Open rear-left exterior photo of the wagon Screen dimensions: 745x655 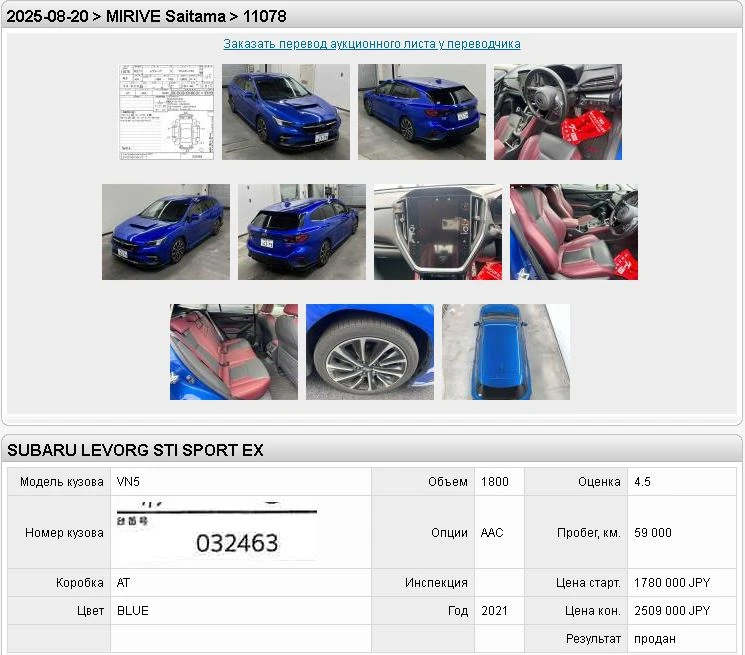pyautogui.click(x=302, y=232)
